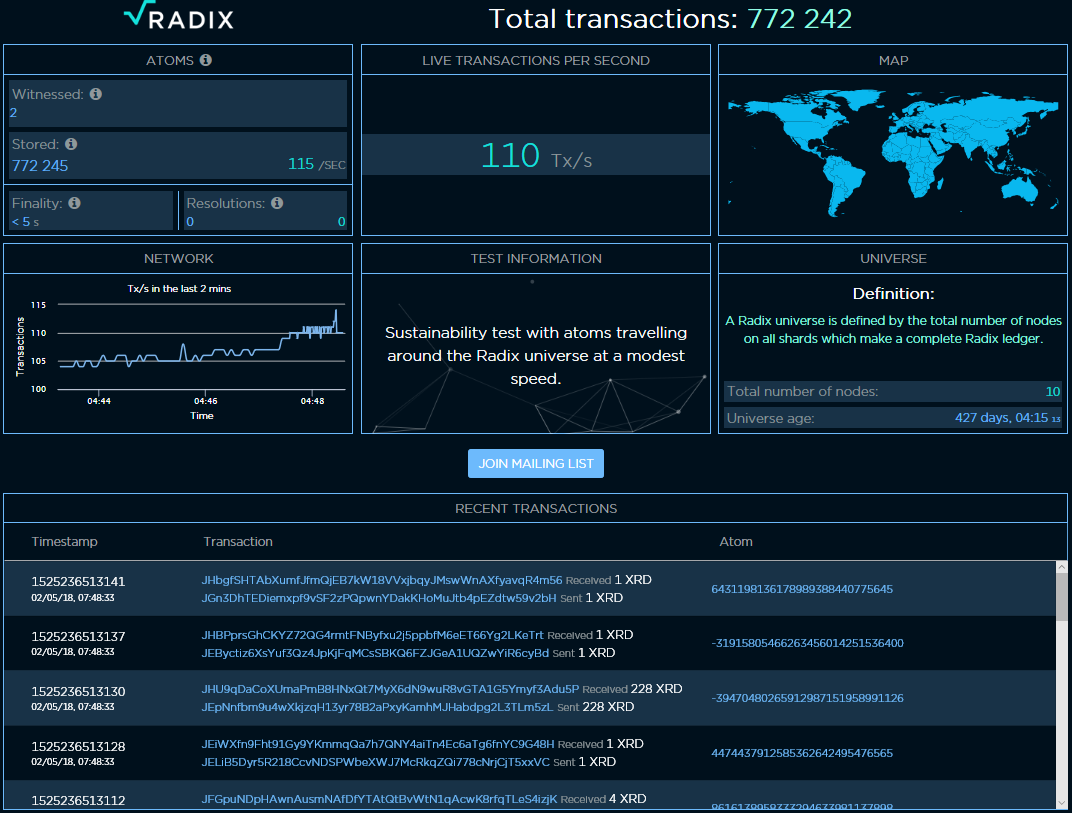Screen dimensions: 1072x813
Task: Click the 'Received 4 XRD' amount
Action: tap(603, 799)
